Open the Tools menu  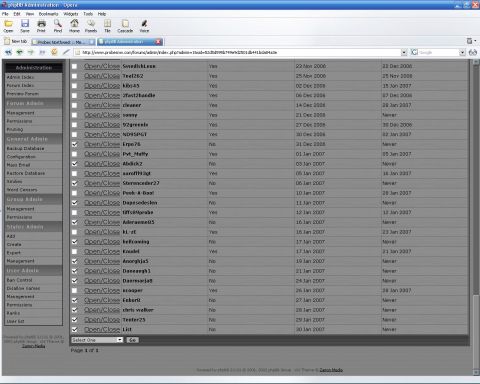88,14
